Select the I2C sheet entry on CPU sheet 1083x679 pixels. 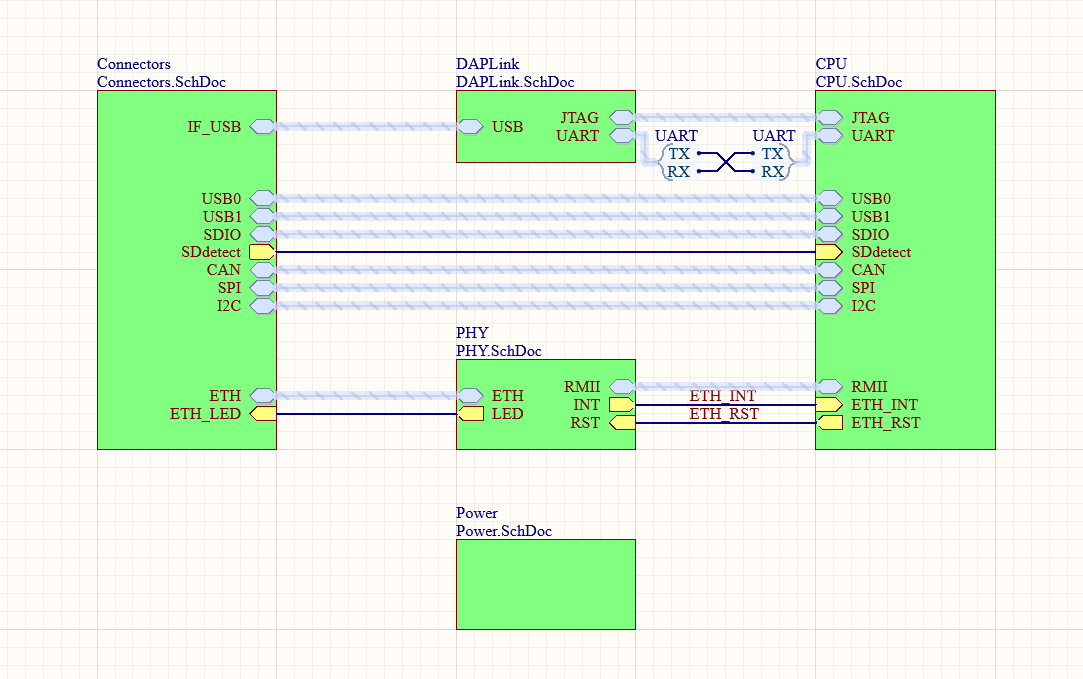tap(829, 306)
